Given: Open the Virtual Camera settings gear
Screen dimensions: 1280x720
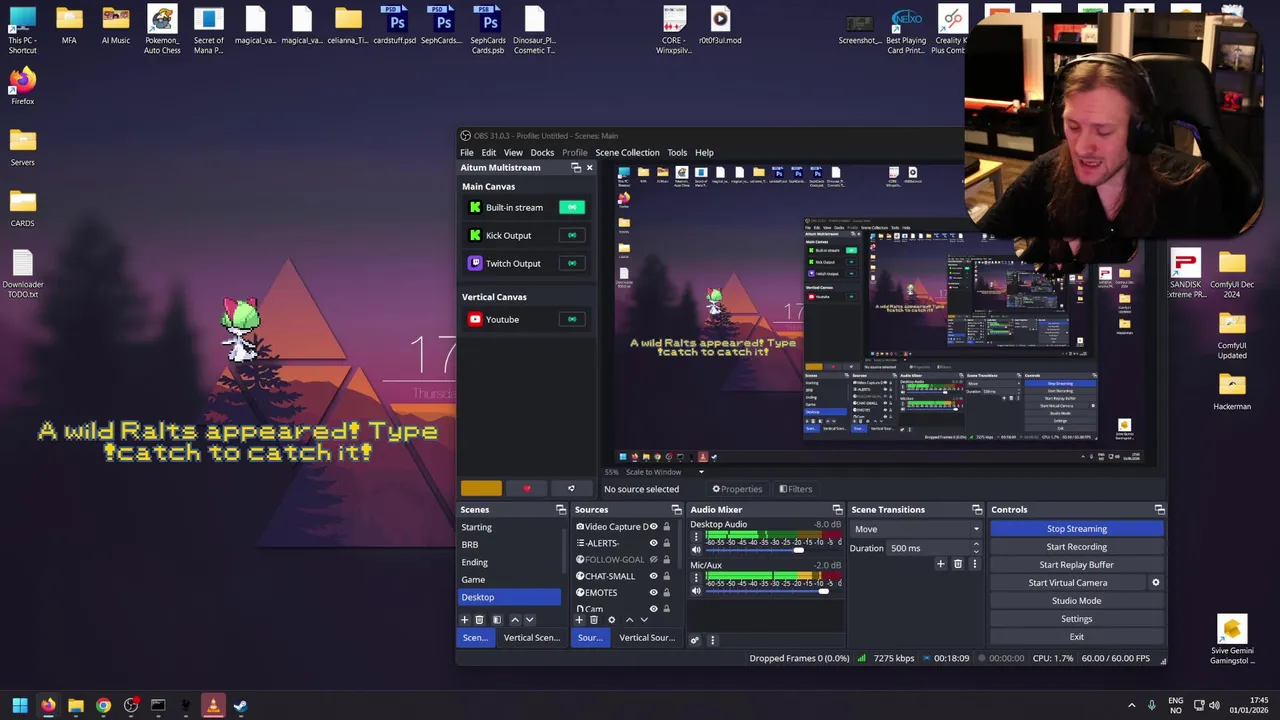Looking at the screenshot, I should pyautogui.click(x=1155, y=583).
